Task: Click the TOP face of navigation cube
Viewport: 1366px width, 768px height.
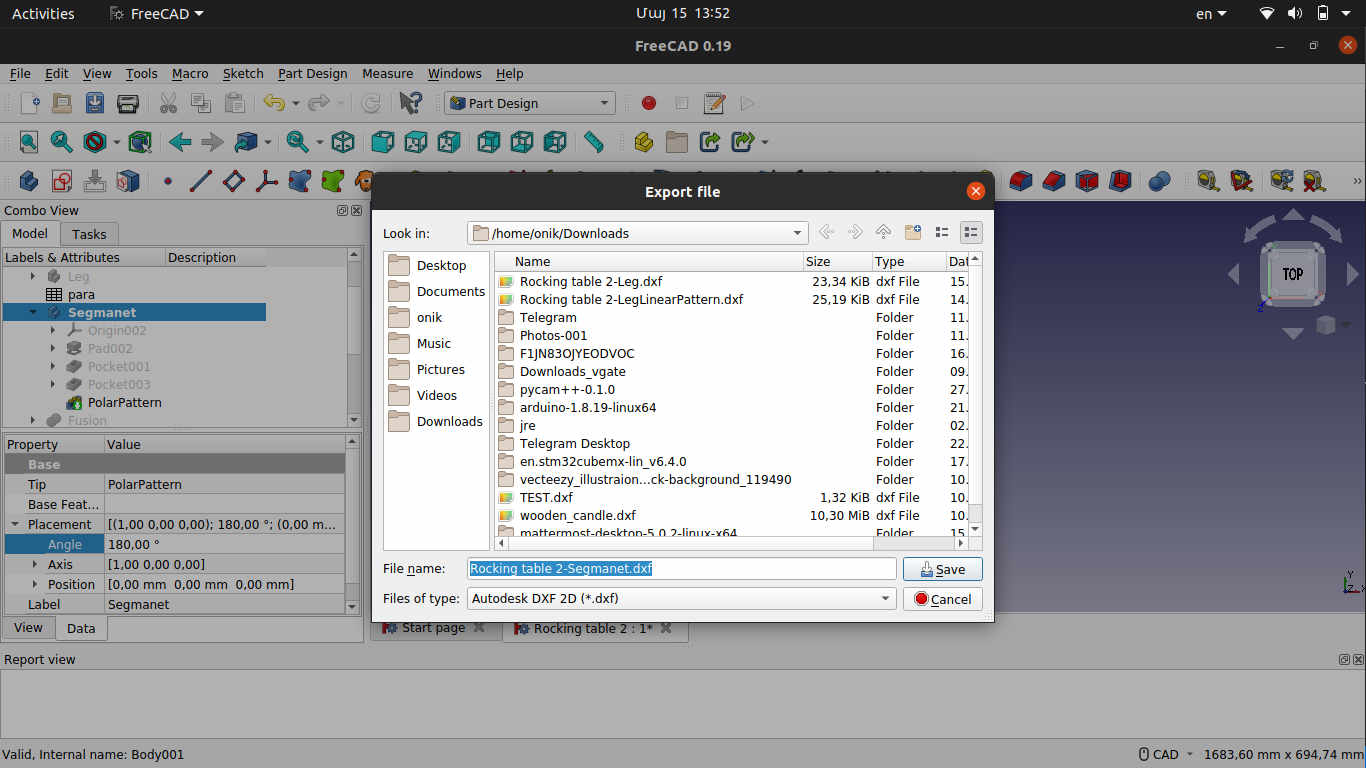Action: tap(1293, 273)
